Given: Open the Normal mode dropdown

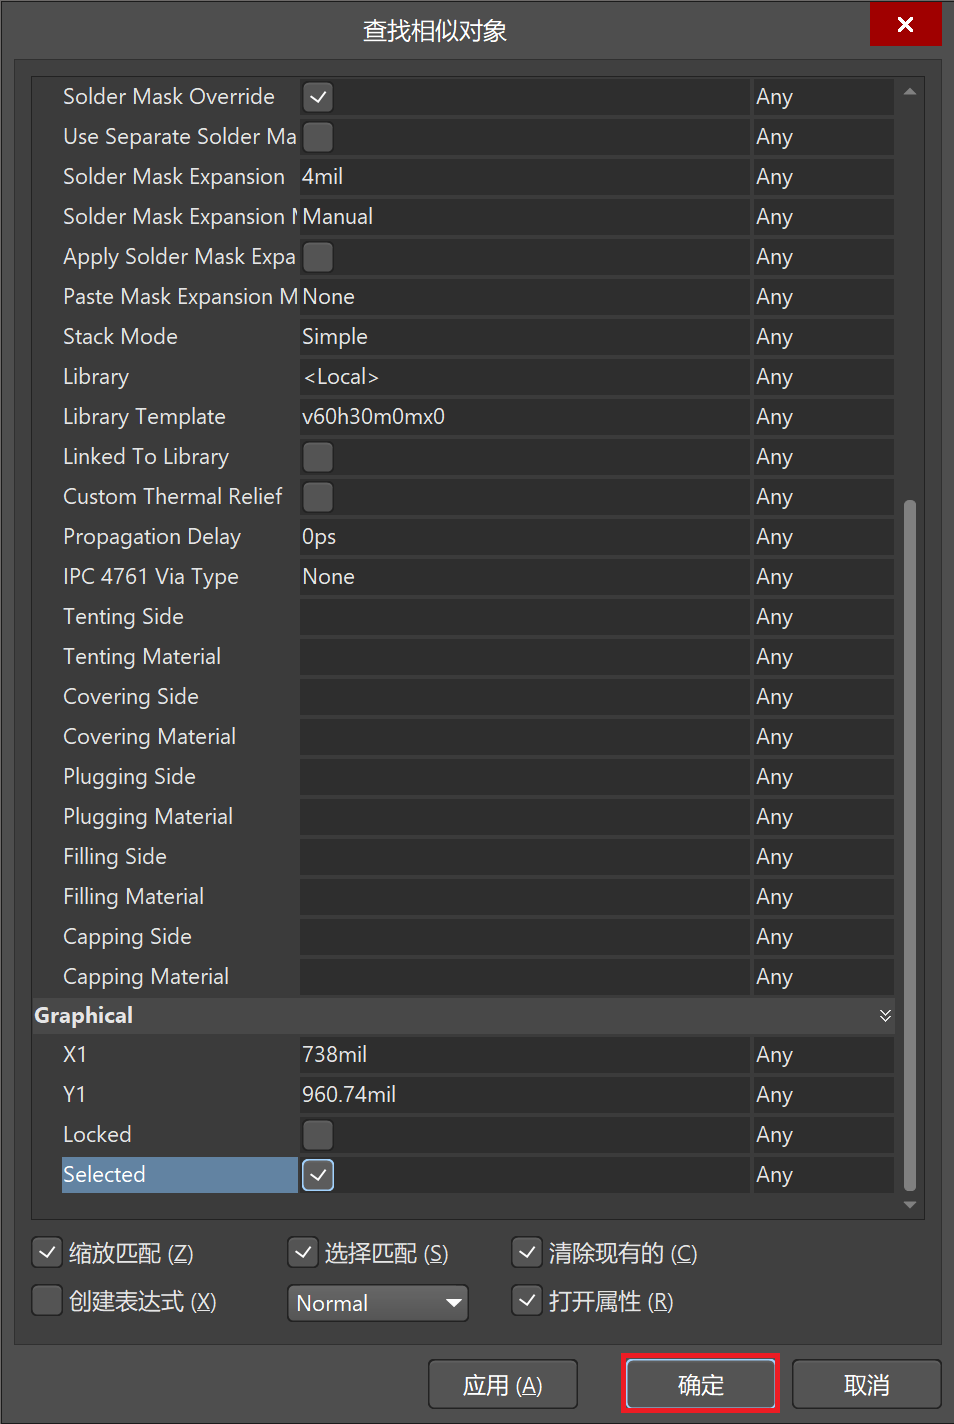Looking at the screenshot, I should pos(377,1303).
